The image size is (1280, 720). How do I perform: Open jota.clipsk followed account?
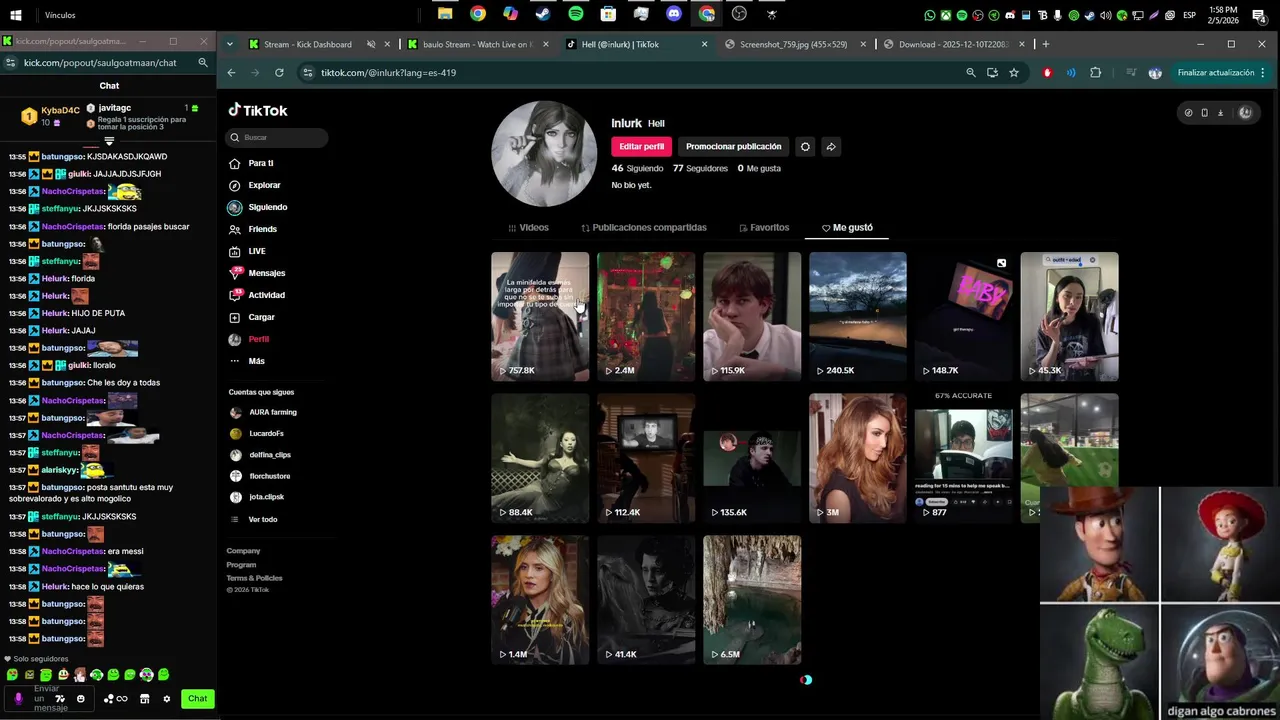click(257, 497)
